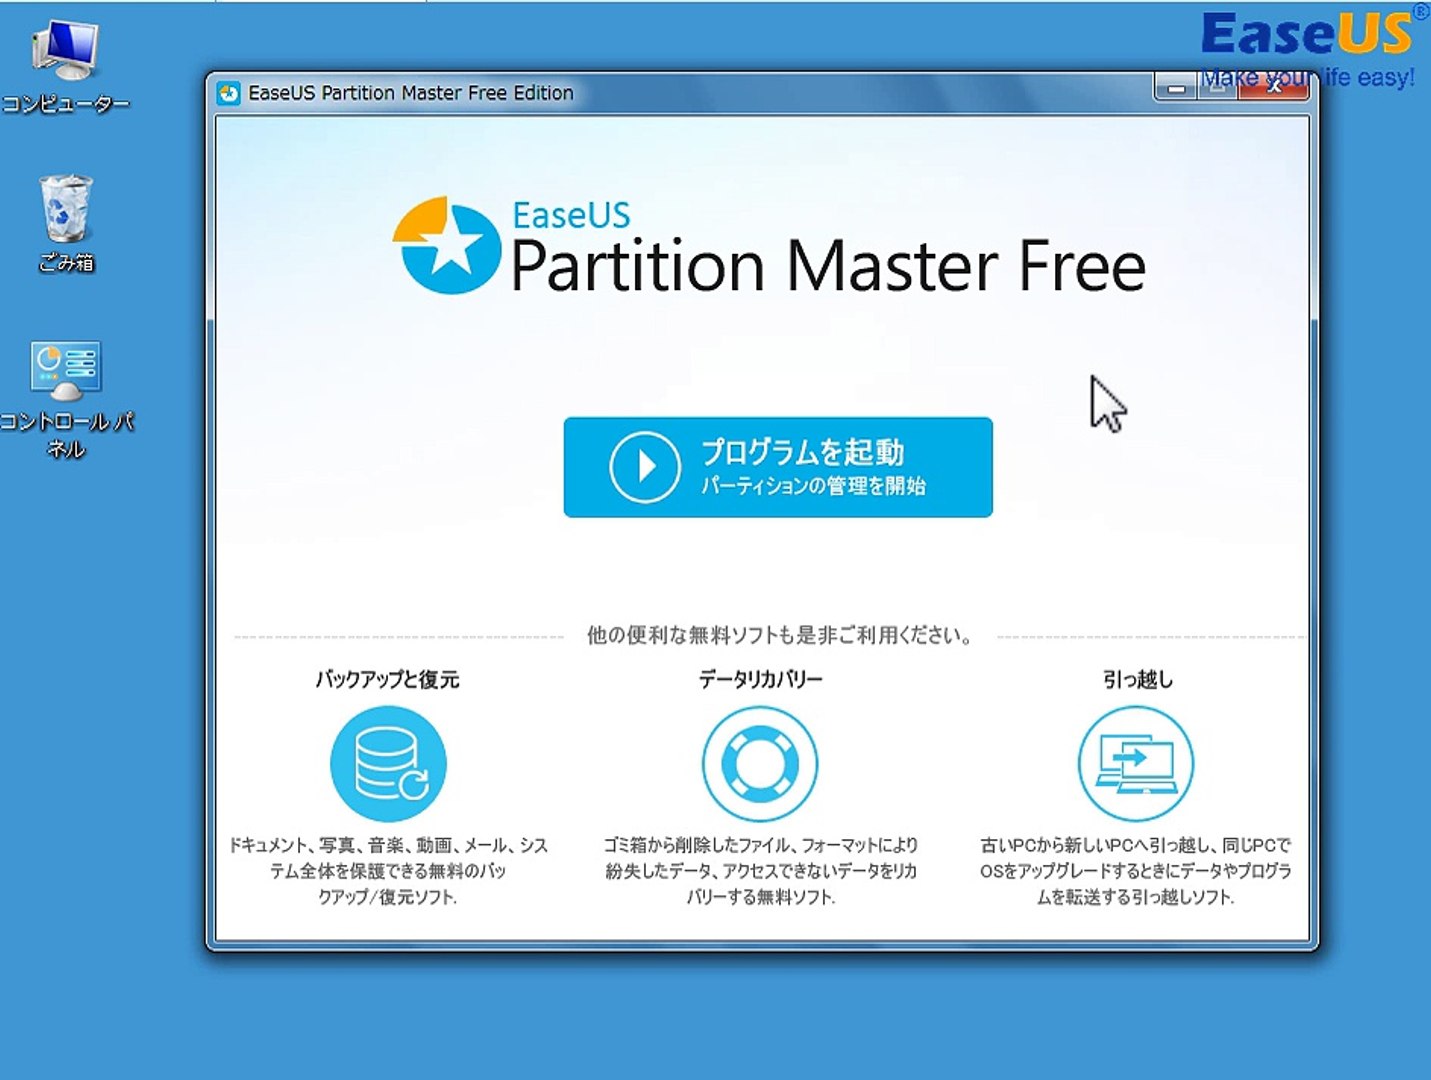Click the title bar app icon
This screenshot has height=1080, width=1431.
tap(229, 93)
